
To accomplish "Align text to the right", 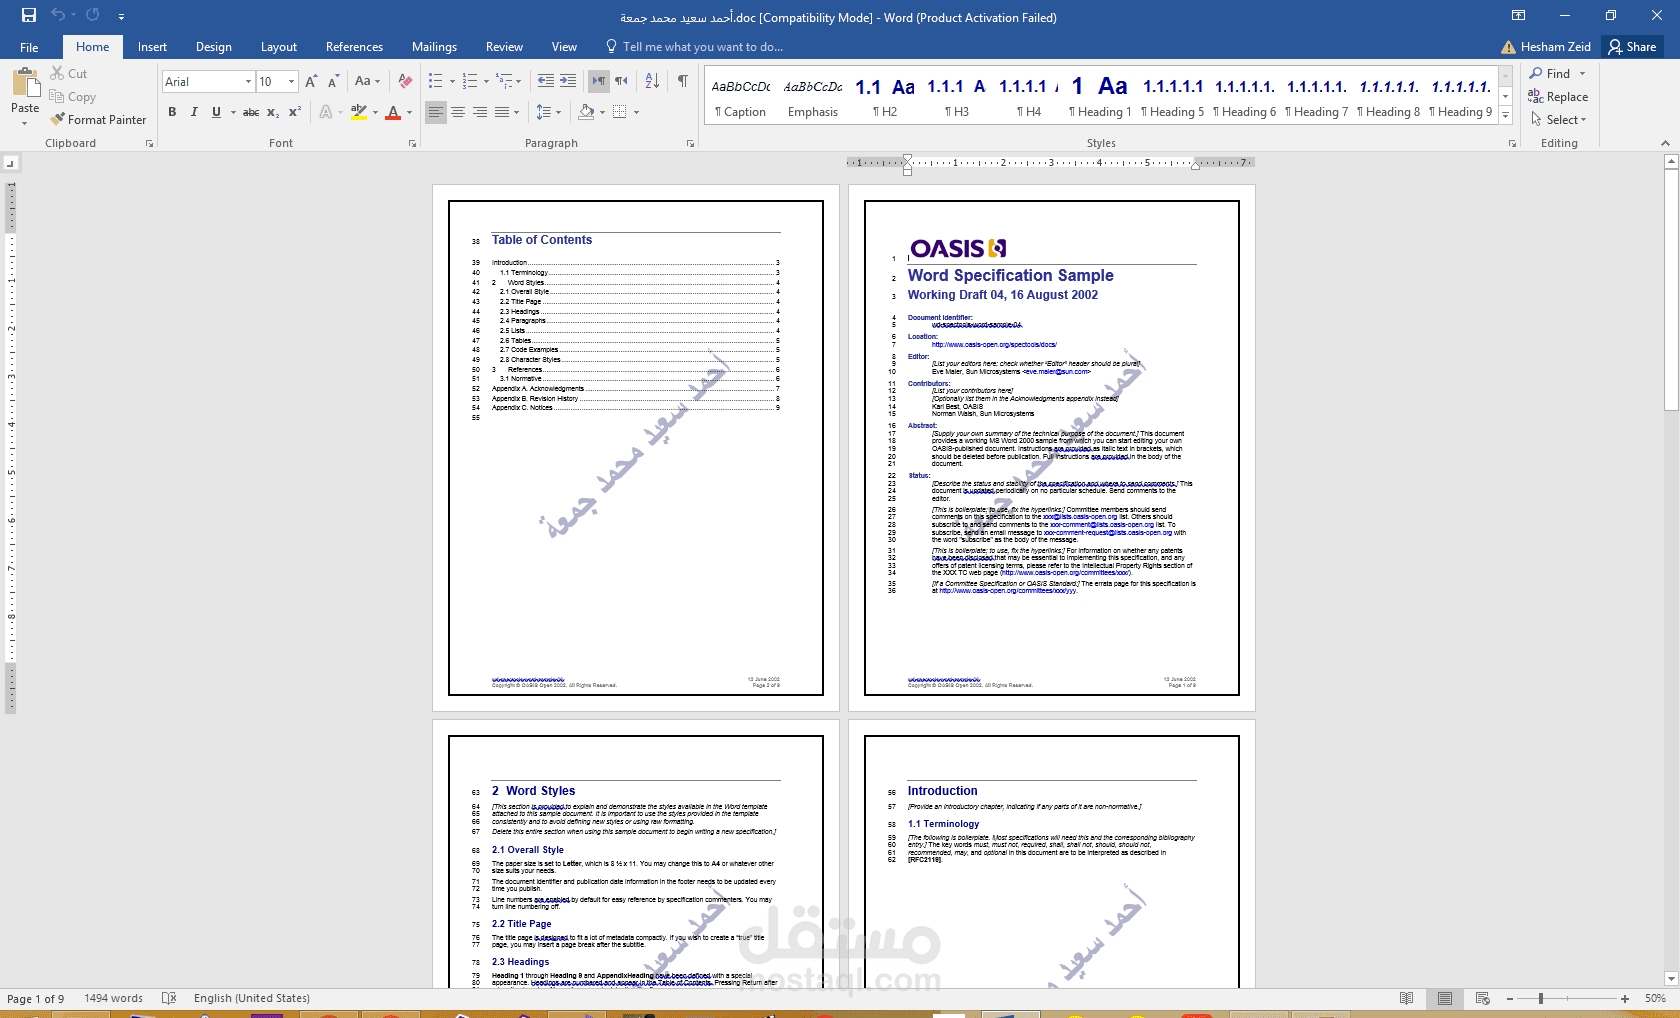I will click(480, 112).
